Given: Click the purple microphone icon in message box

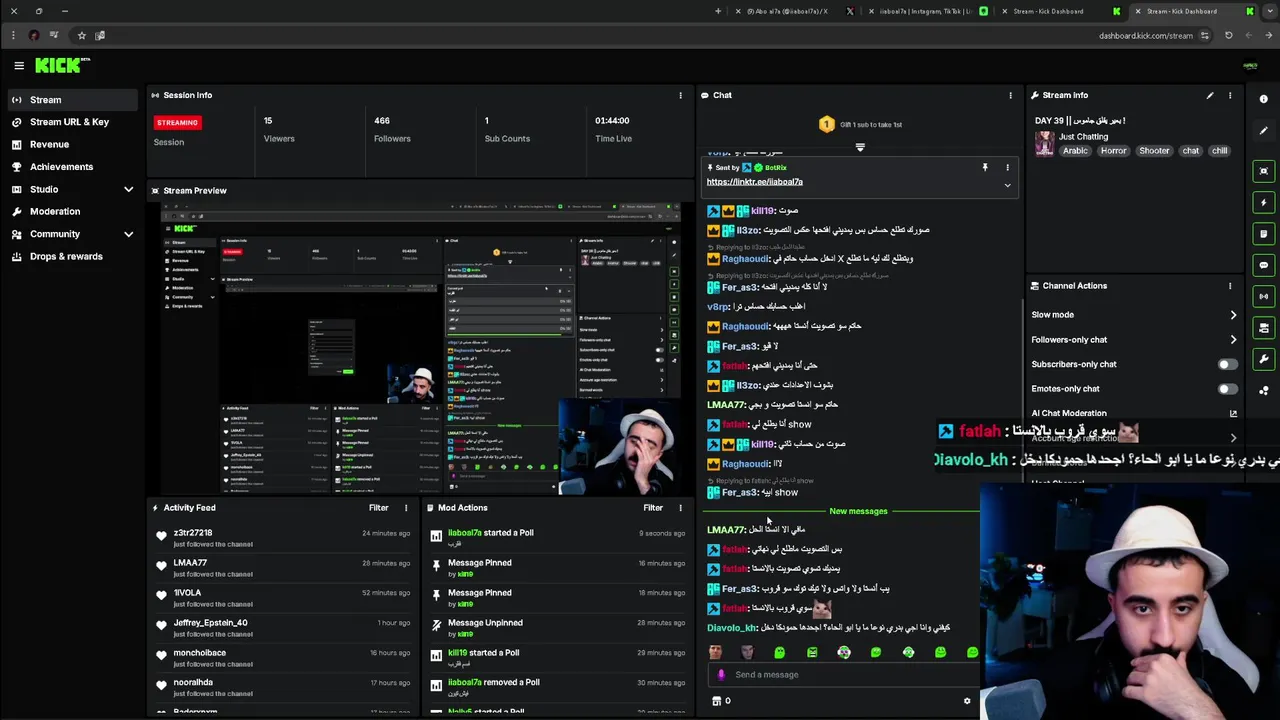Looking at the screenshot, I should point(721,675).
